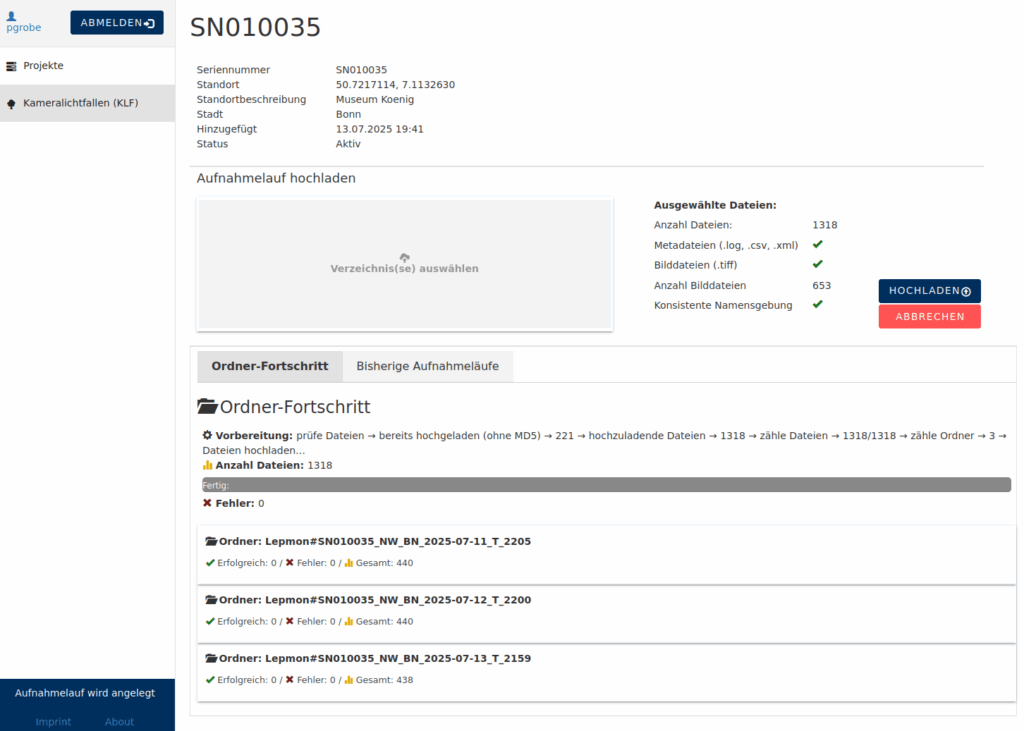Click the status value Aktiv

(x=348, y=144)
